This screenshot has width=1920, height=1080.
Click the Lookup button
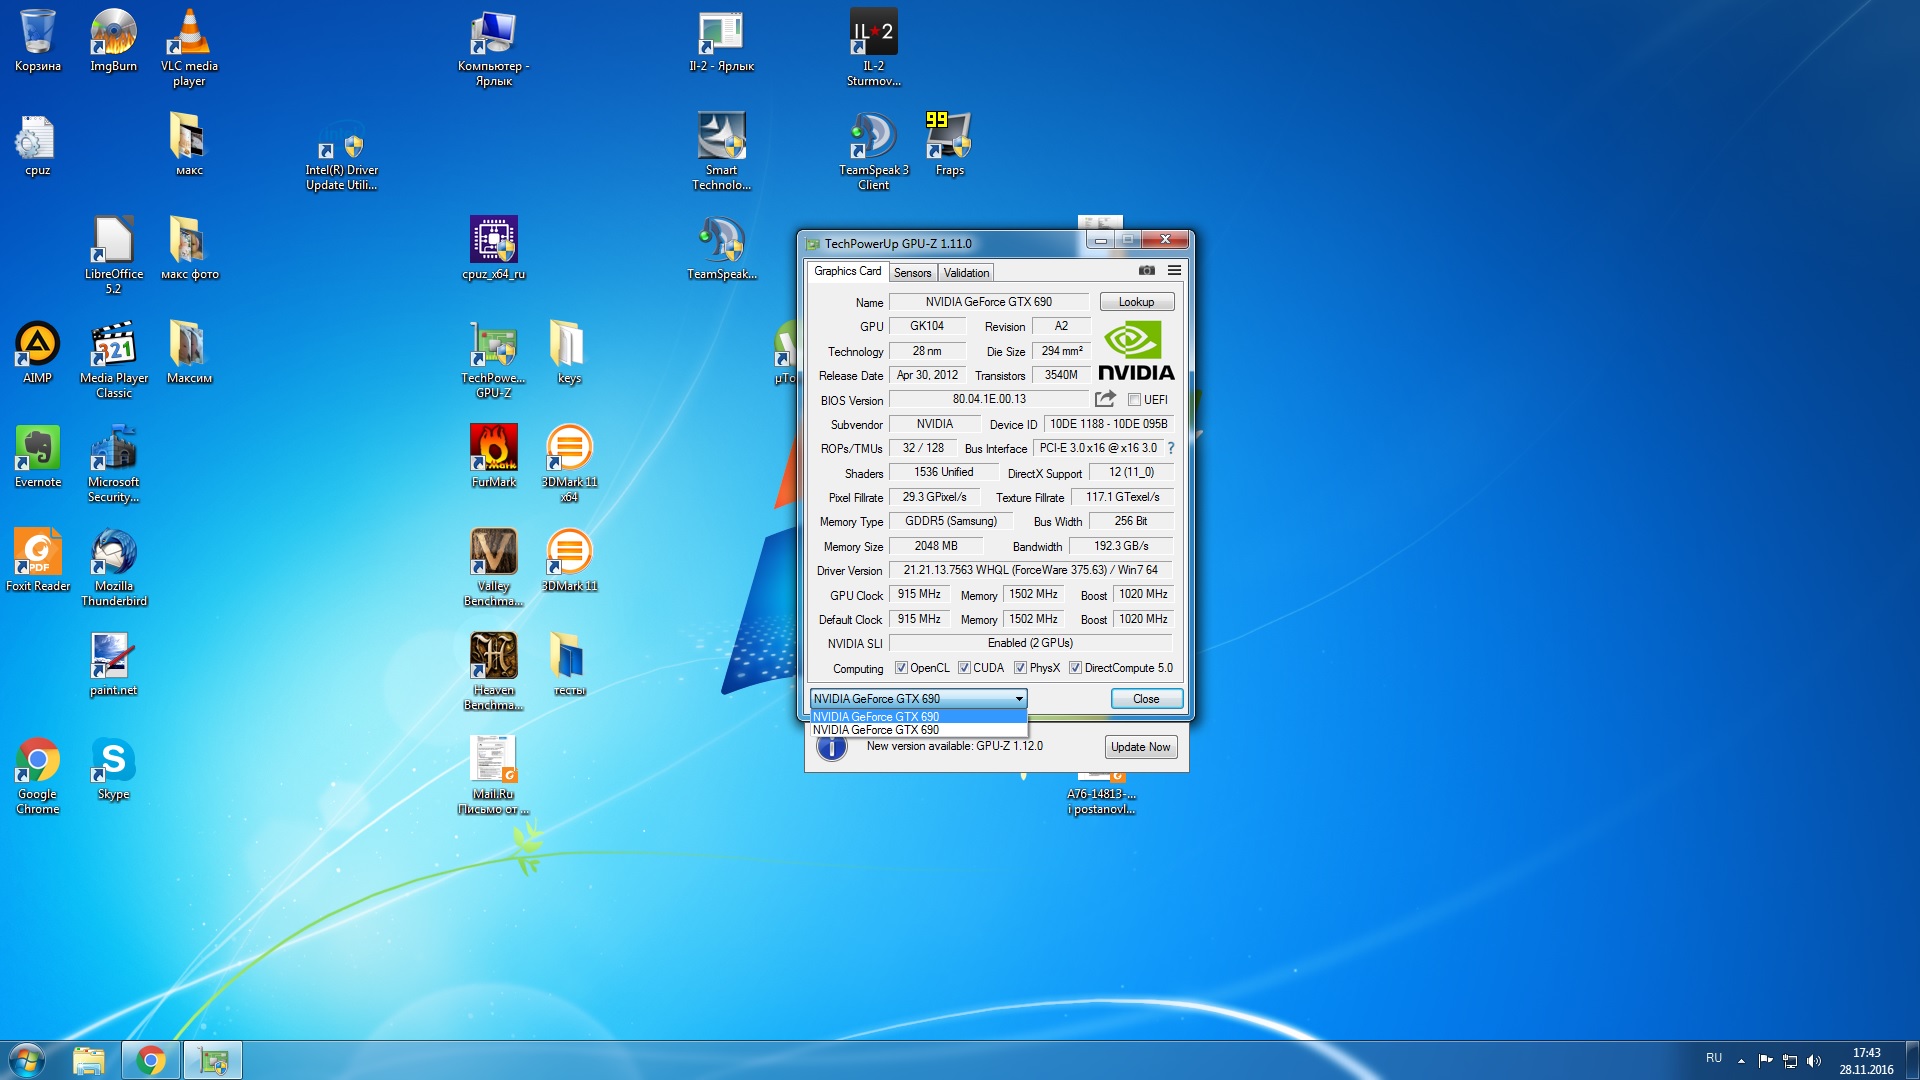coord(1136,302)
